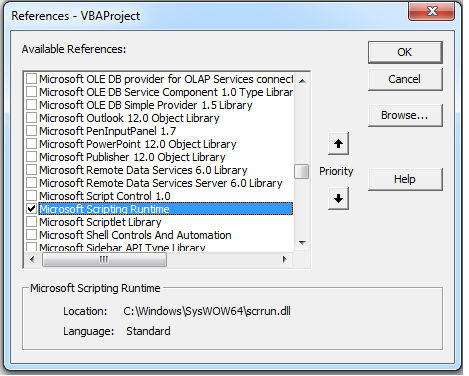The image size is (469, 376).
Task: Click the Cancel button
Action: (x=405, y=79)
